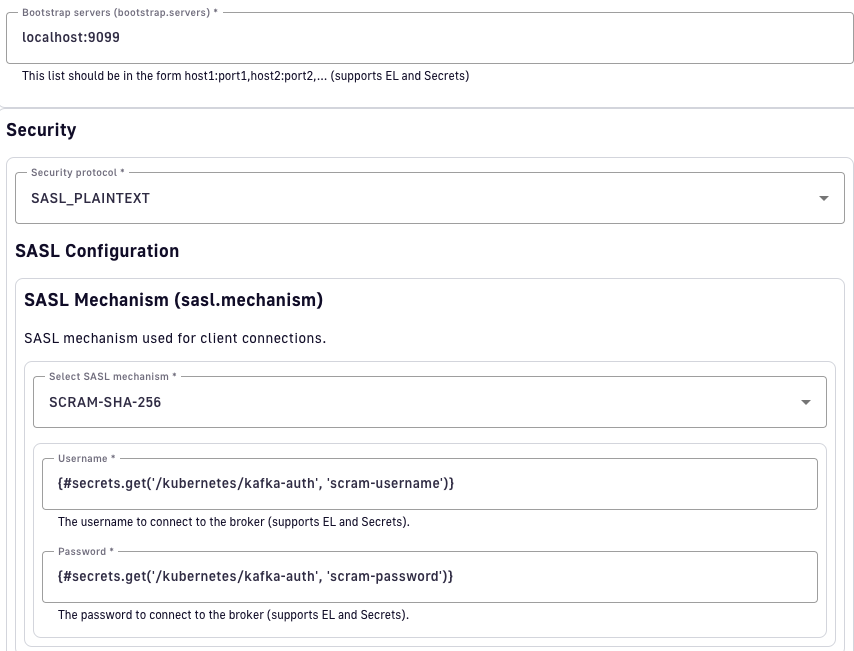
Task: Select the SASL_PLAINTEXT value text
Action: [x=90, y=198]
